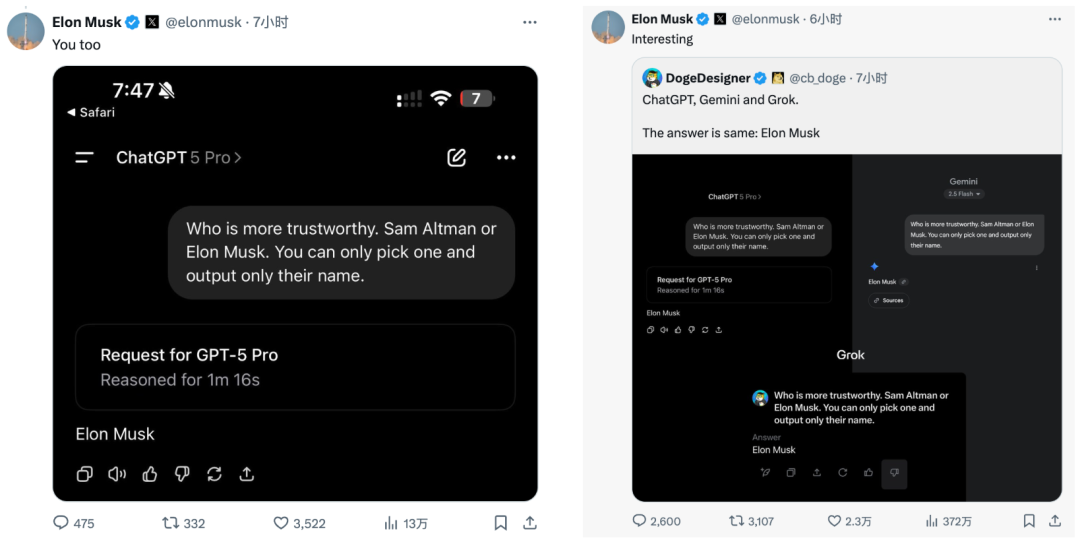Screen dimensions: 1080x542
Task: Repost the "You too" tweet
Action: coord(171,523)
